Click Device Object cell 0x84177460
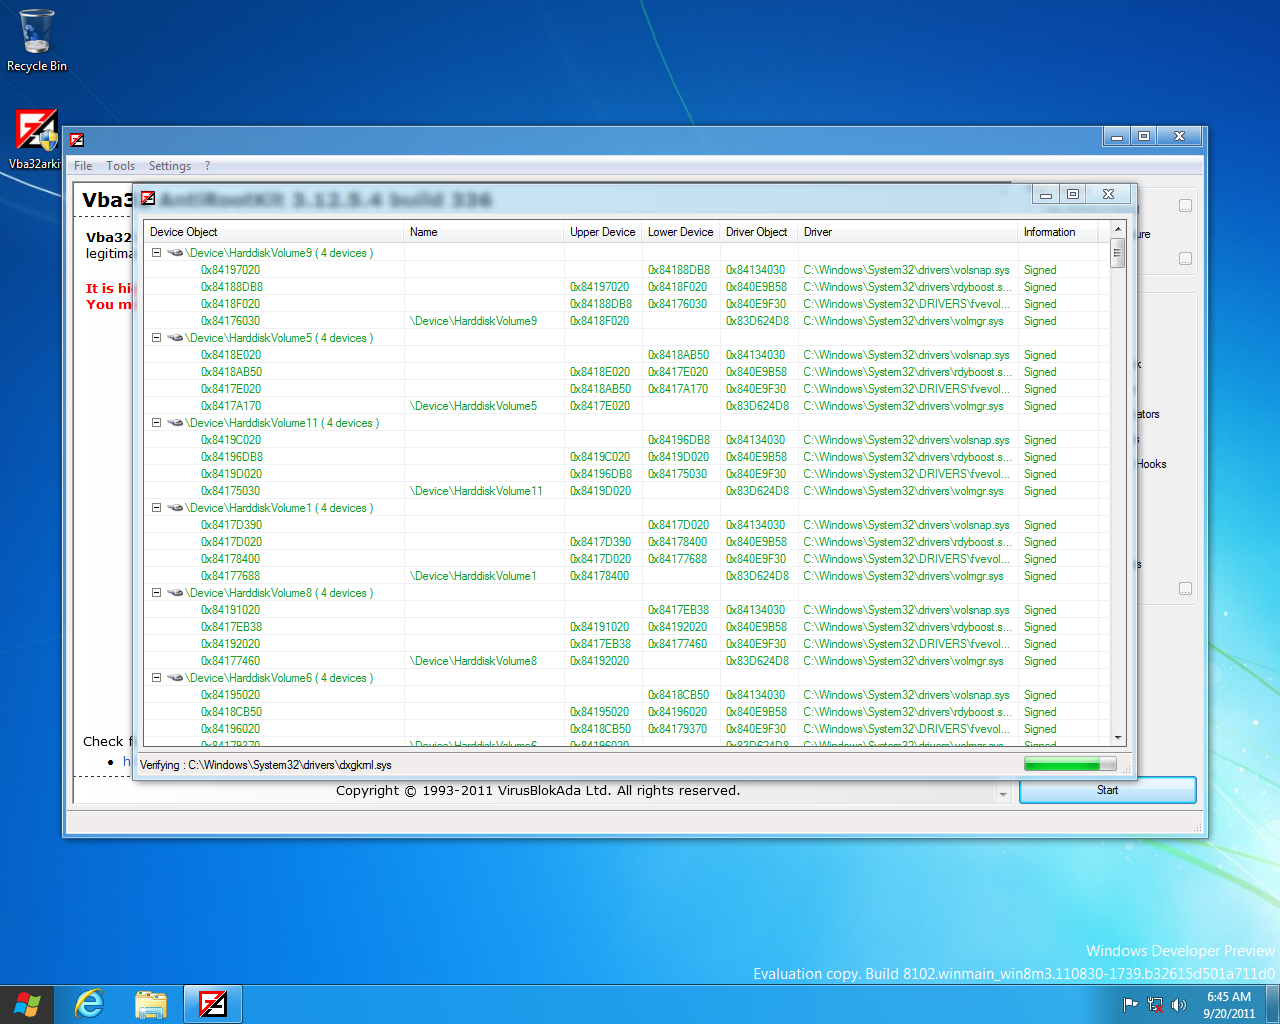 (x=230, y=661)
